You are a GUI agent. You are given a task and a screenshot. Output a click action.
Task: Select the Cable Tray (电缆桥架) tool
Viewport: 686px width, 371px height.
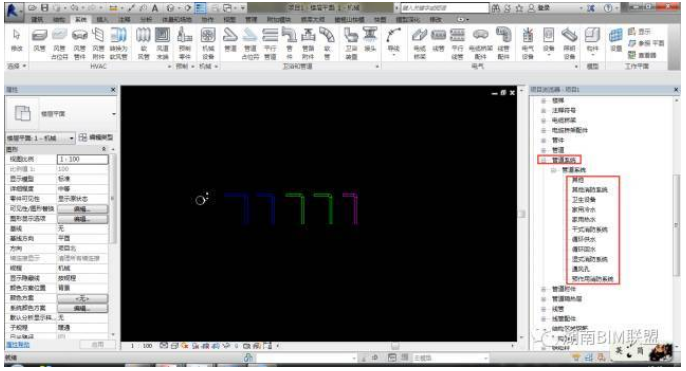(420, 43)
